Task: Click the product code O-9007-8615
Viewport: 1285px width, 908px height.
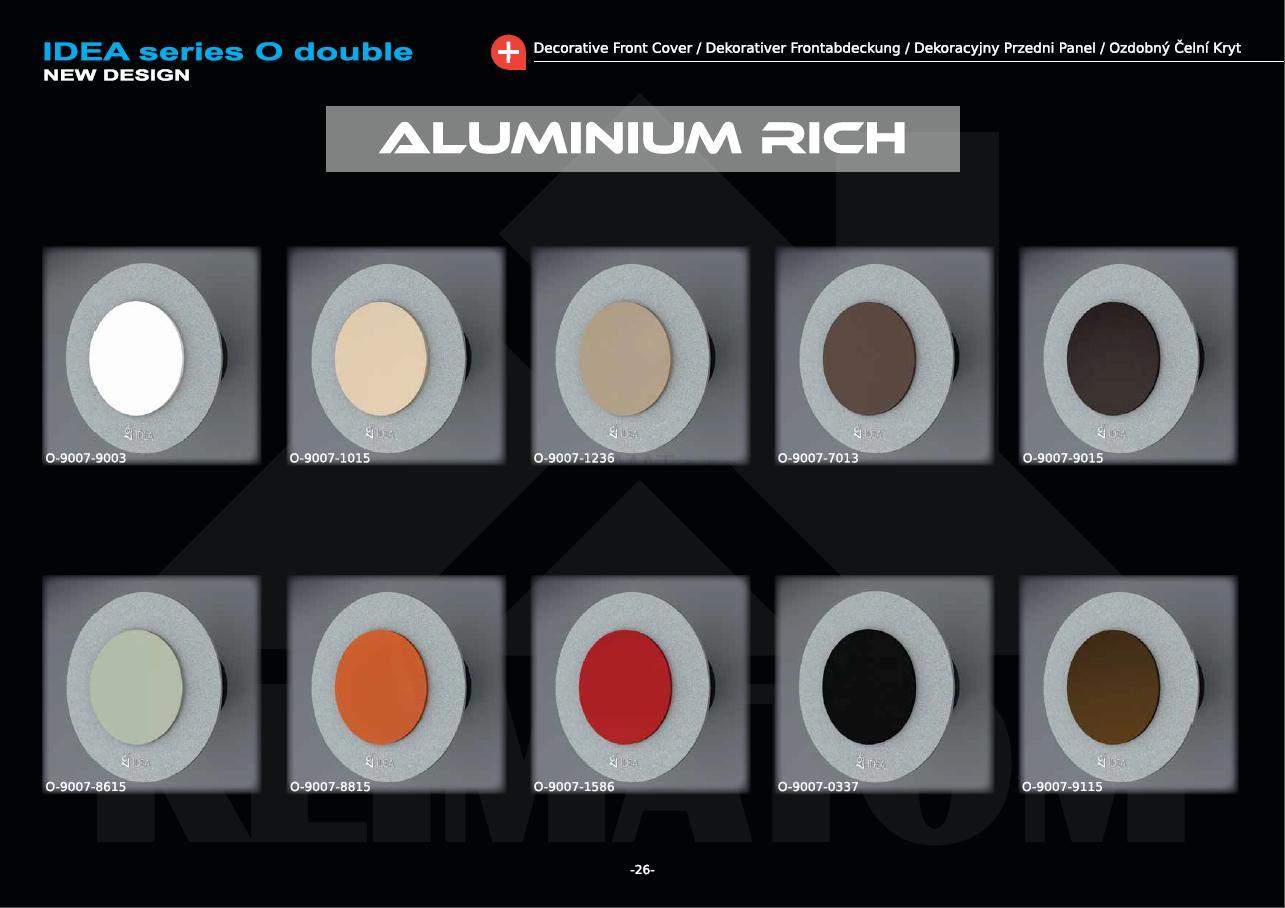Action: [x=86, y=787]
